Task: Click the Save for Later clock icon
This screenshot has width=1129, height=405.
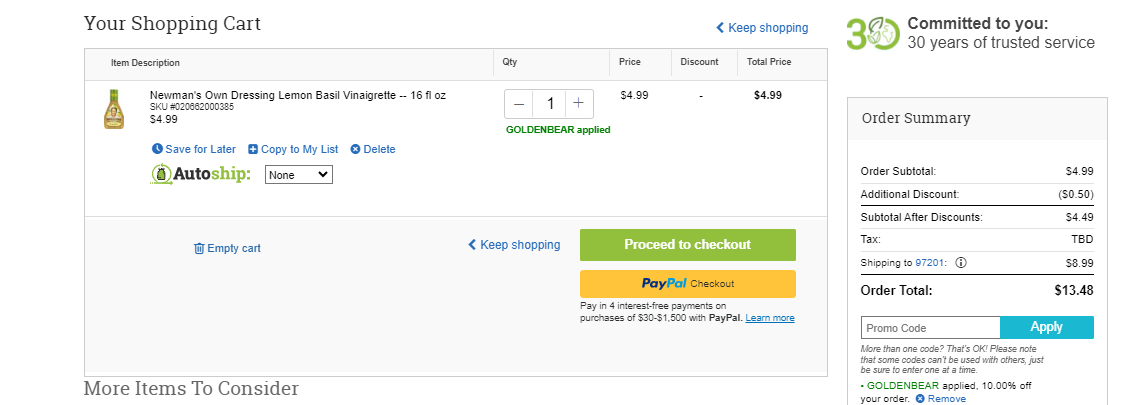Action: (x=157, y=149)
